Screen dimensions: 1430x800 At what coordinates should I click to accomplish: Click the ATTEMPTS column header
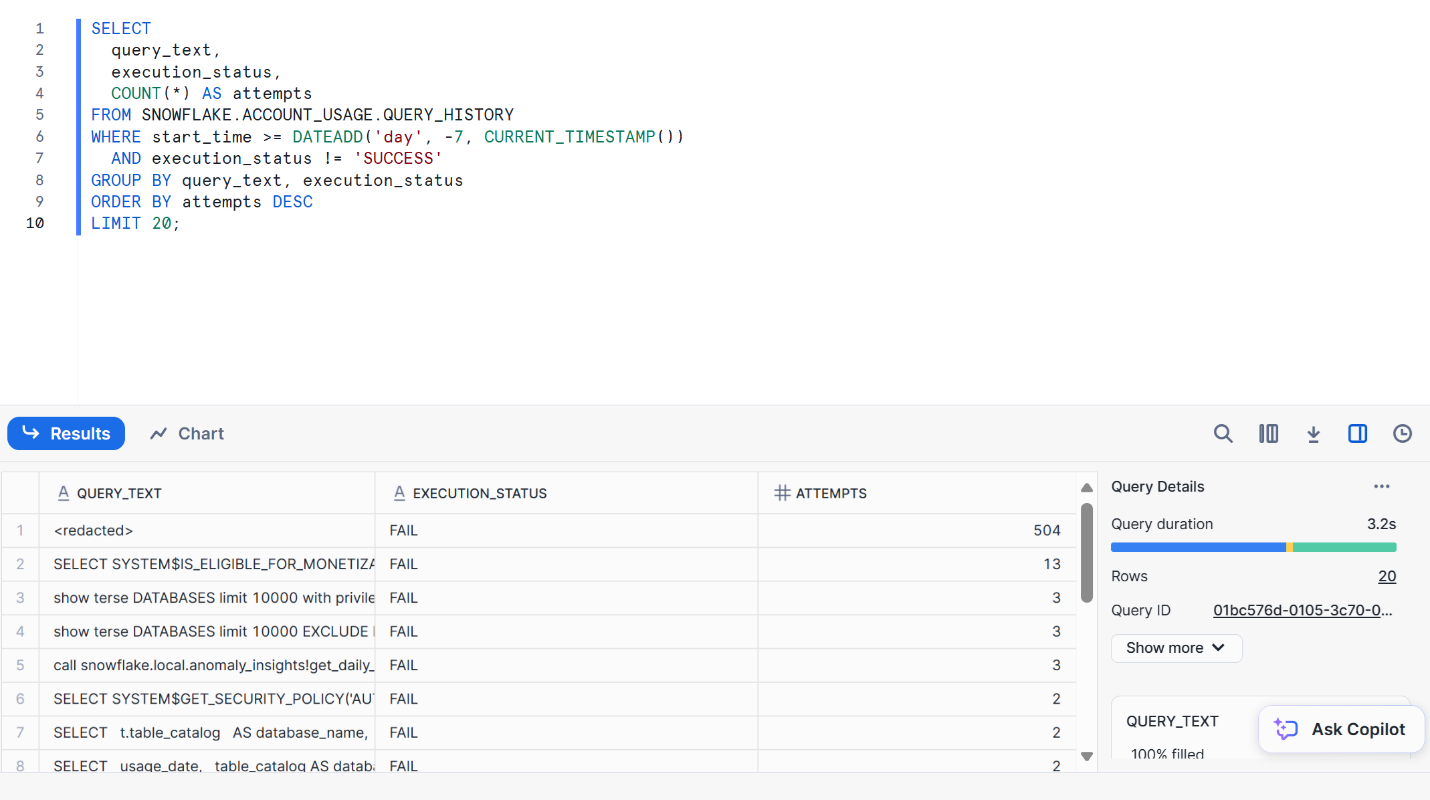pos(831,493)
